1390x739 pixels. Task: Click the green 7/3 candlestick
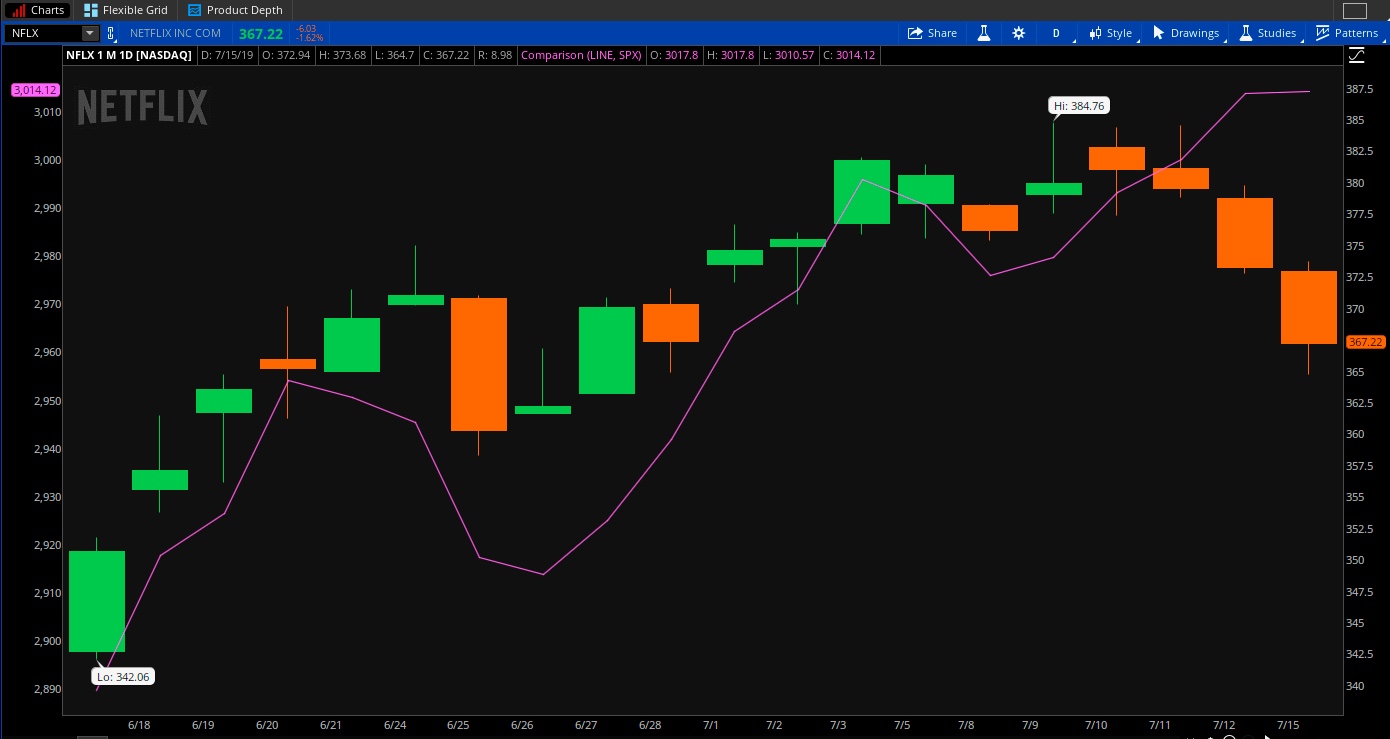tap(861, 191)
